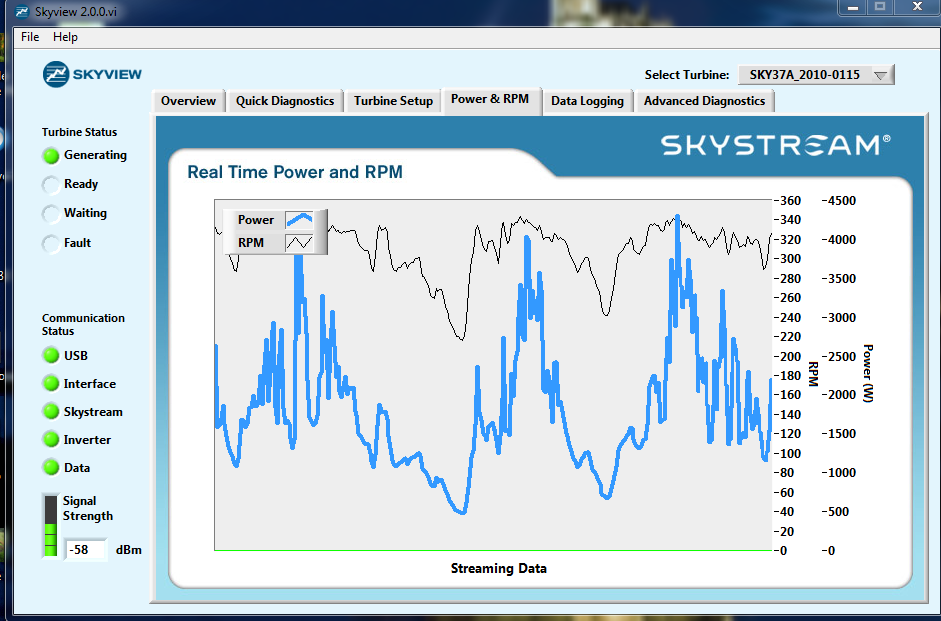Open the File menu
The image size is (941, 621).
click(30, 37)
